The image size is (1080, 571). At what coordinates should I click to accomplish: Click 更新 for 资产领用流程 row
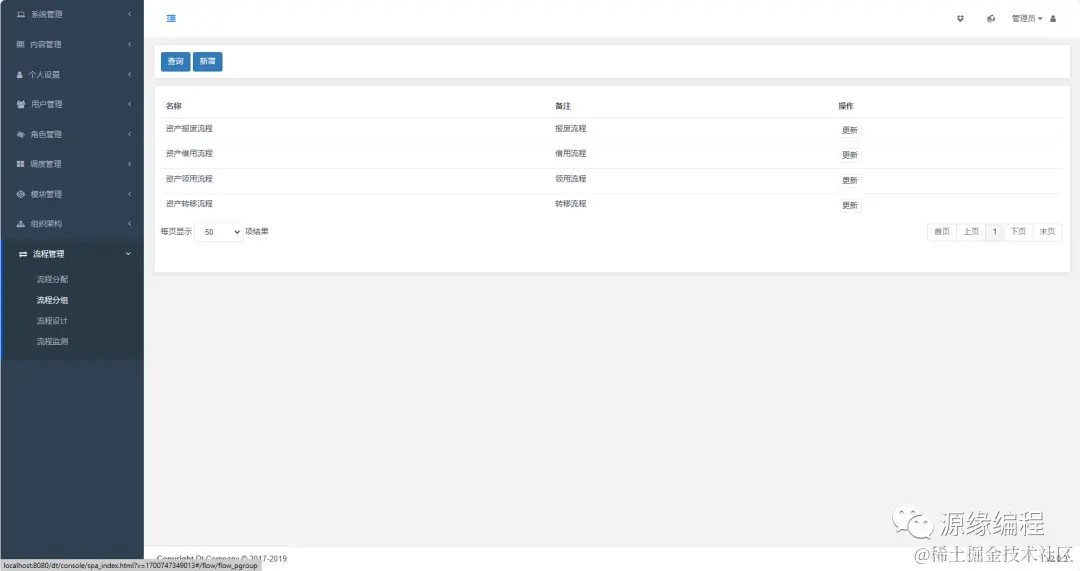850,180
